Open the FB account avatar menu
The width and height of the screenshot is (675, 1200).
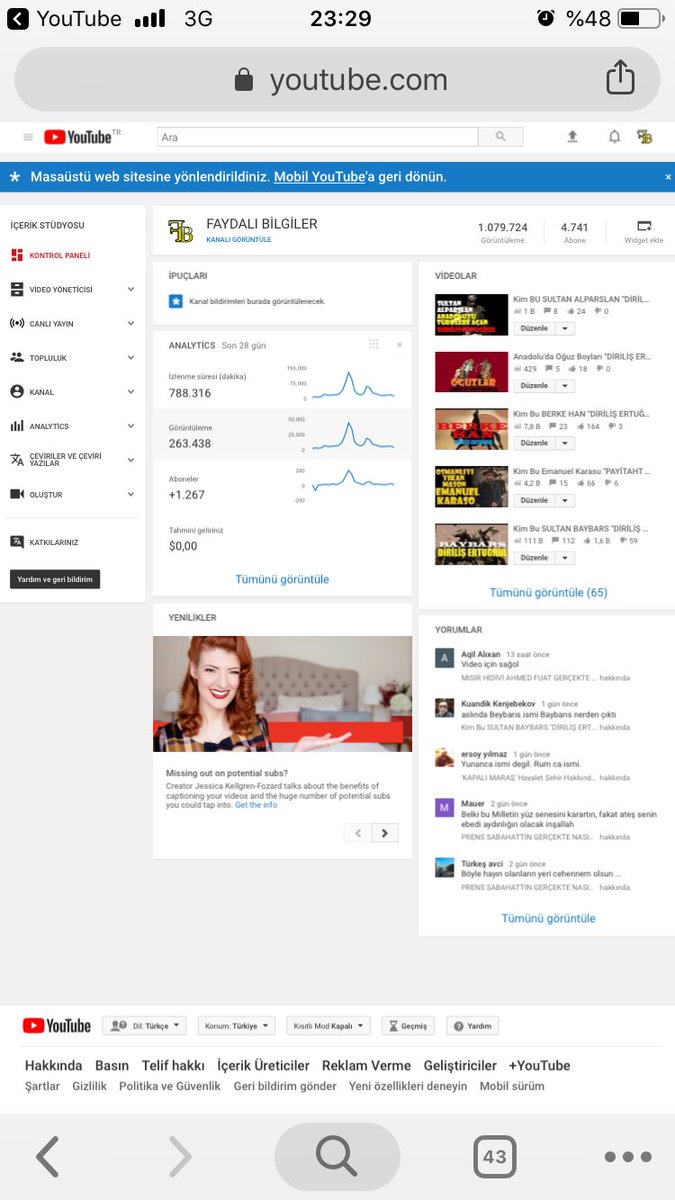tap(645, 137)
